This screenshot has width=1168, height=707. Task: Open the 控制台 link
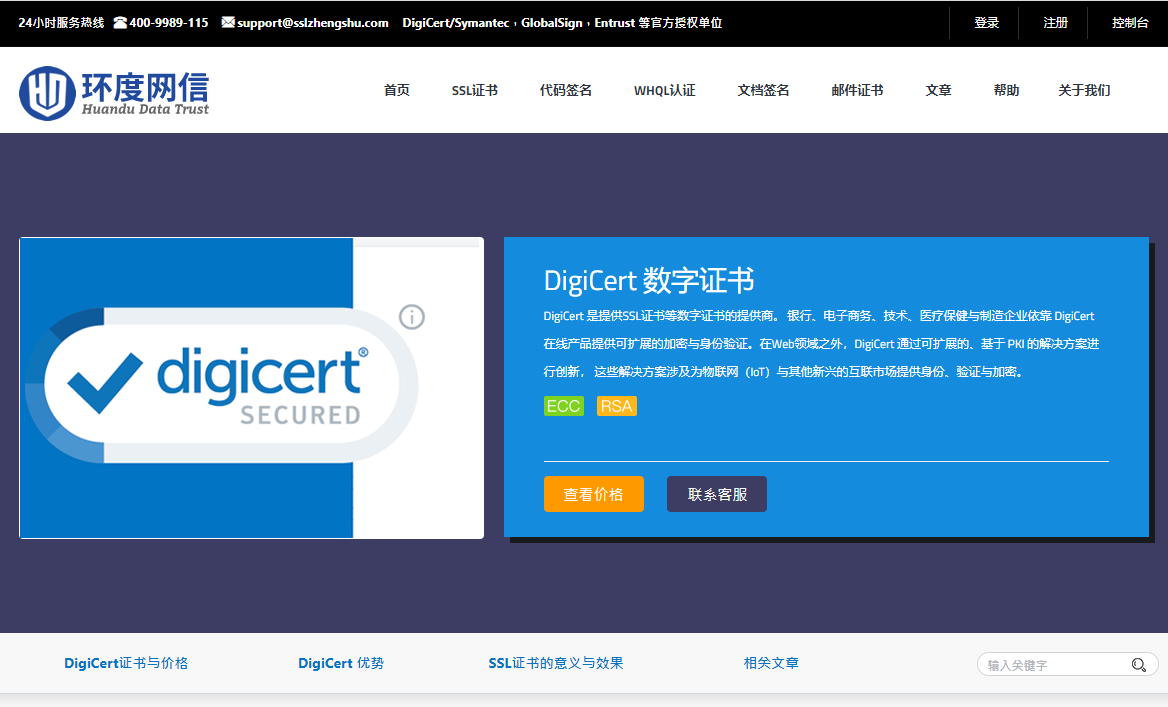pyautogui.click(x=1130, y=23)
